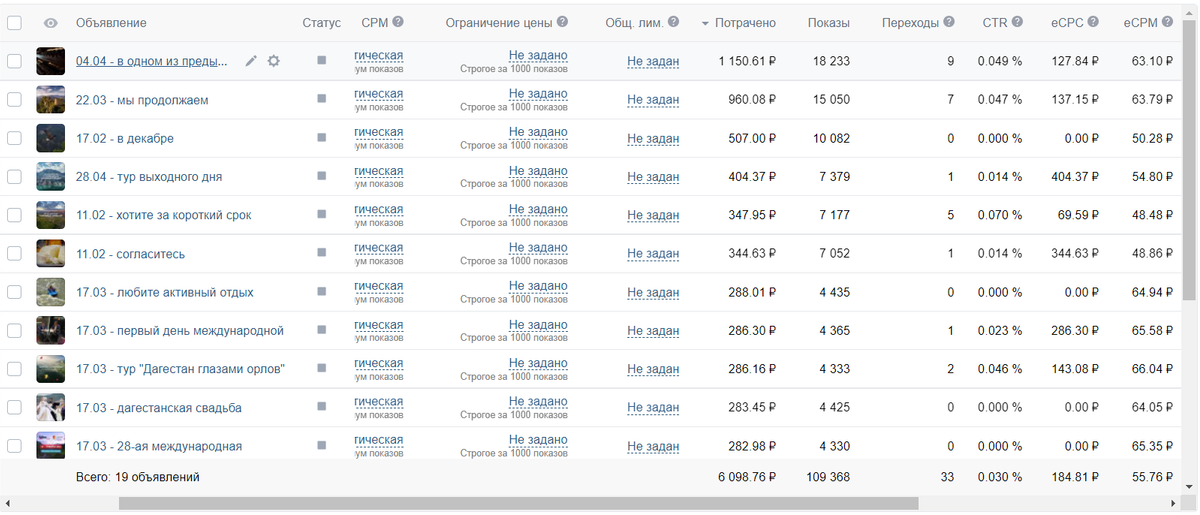This screenshot has height=515, width=1200.
Task: Click status square for Дагестан глазами орлов ad
Action: (321, 369)
